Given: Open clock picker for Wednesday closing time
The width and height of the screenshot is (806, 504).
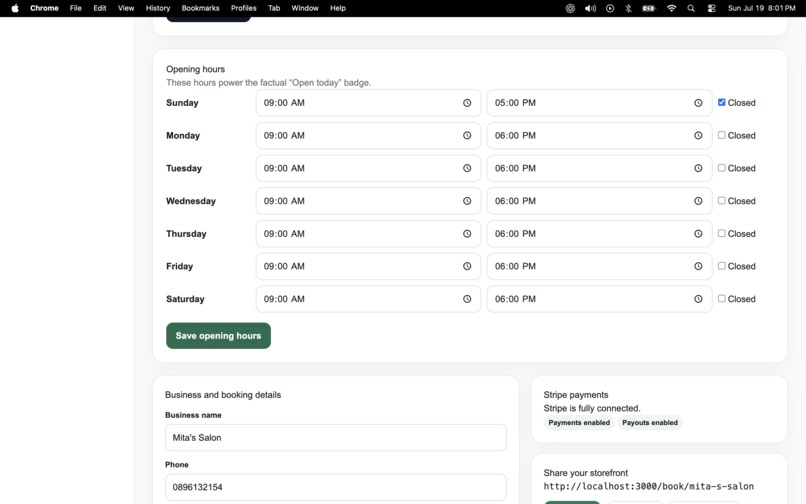Looking at the screenshot, I should [x=698, y=201].
